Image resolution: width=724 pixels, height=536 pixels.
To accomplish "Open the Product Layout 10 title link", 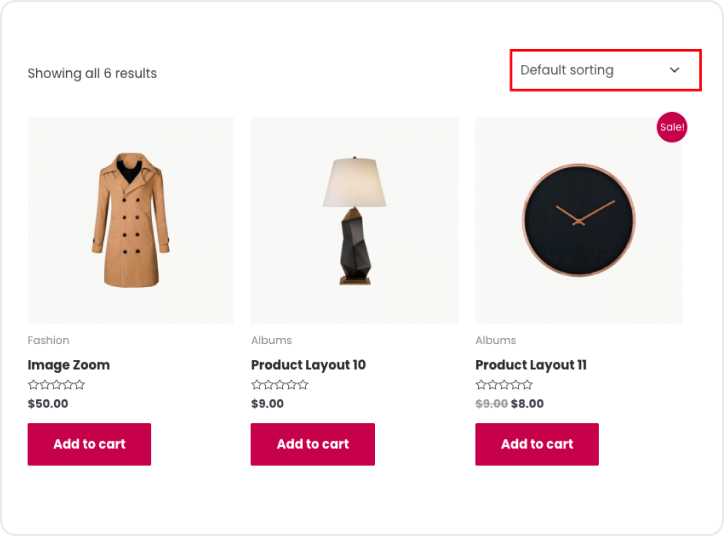I will click(308, 365).
